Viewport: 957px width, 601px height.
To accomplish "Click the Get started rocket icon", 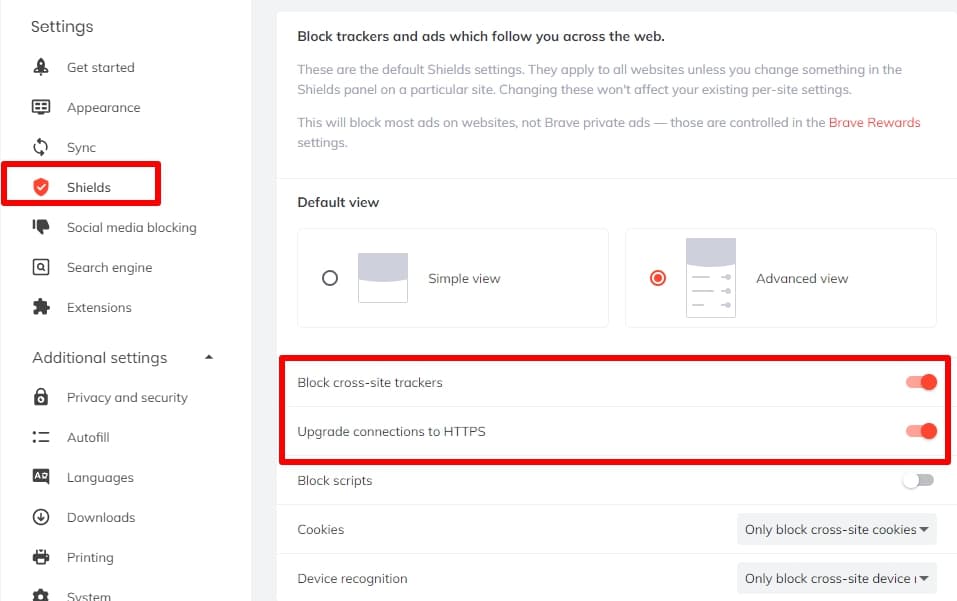I will pos(41,67).
